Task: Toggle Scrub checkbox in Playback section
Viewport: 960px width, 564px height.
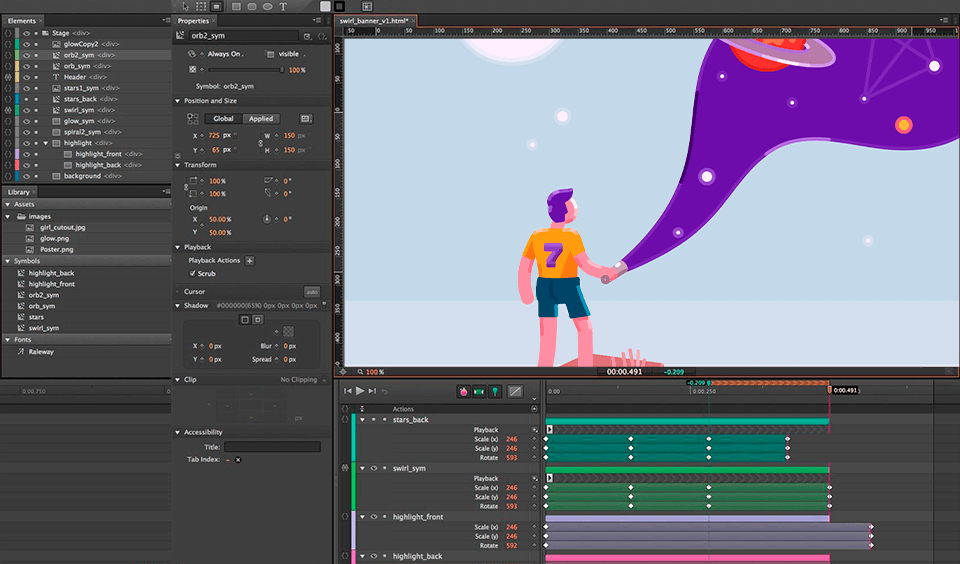Action: (192, 273)
